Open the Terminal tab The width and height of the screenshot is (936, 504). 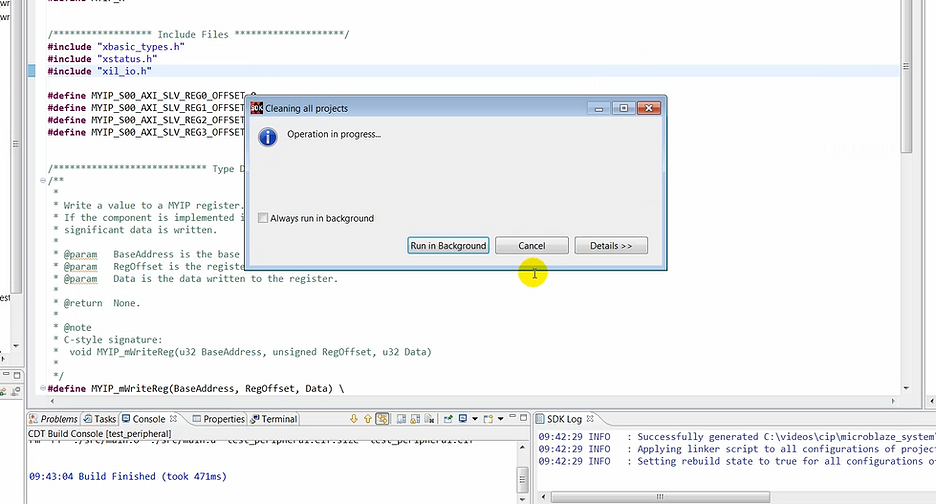[279, 419]
